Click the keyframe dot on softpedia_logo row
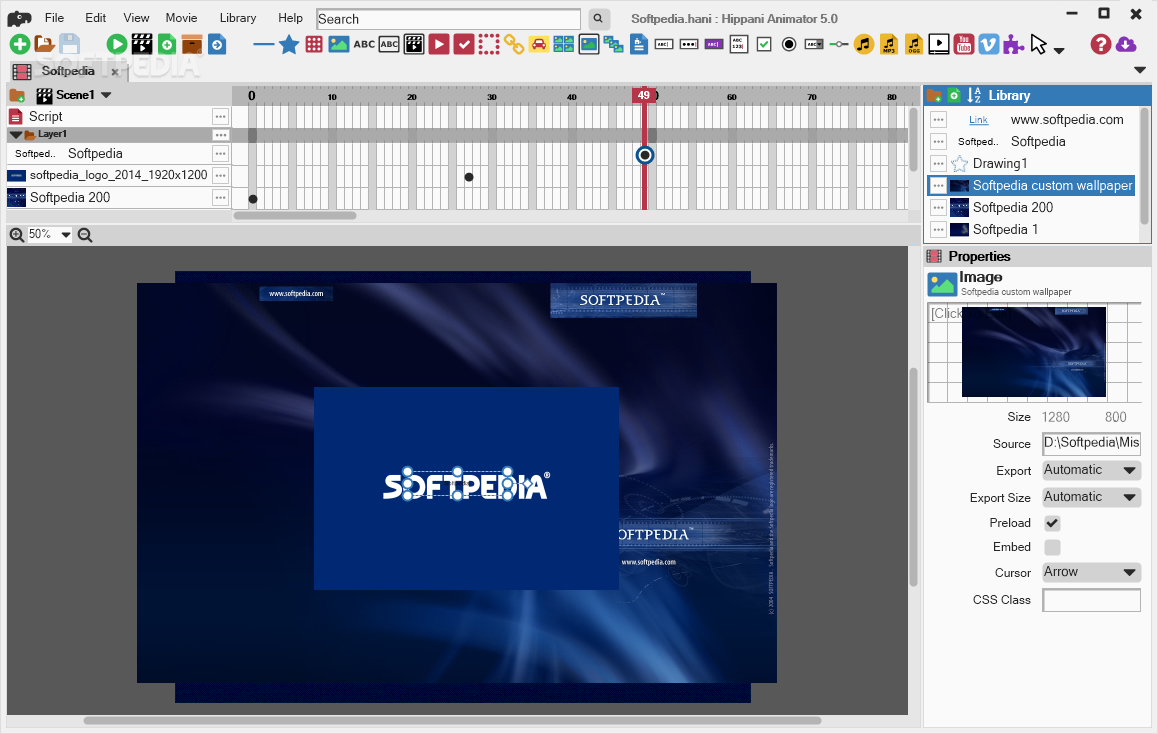1158x734 pixels. pos(468,177)
